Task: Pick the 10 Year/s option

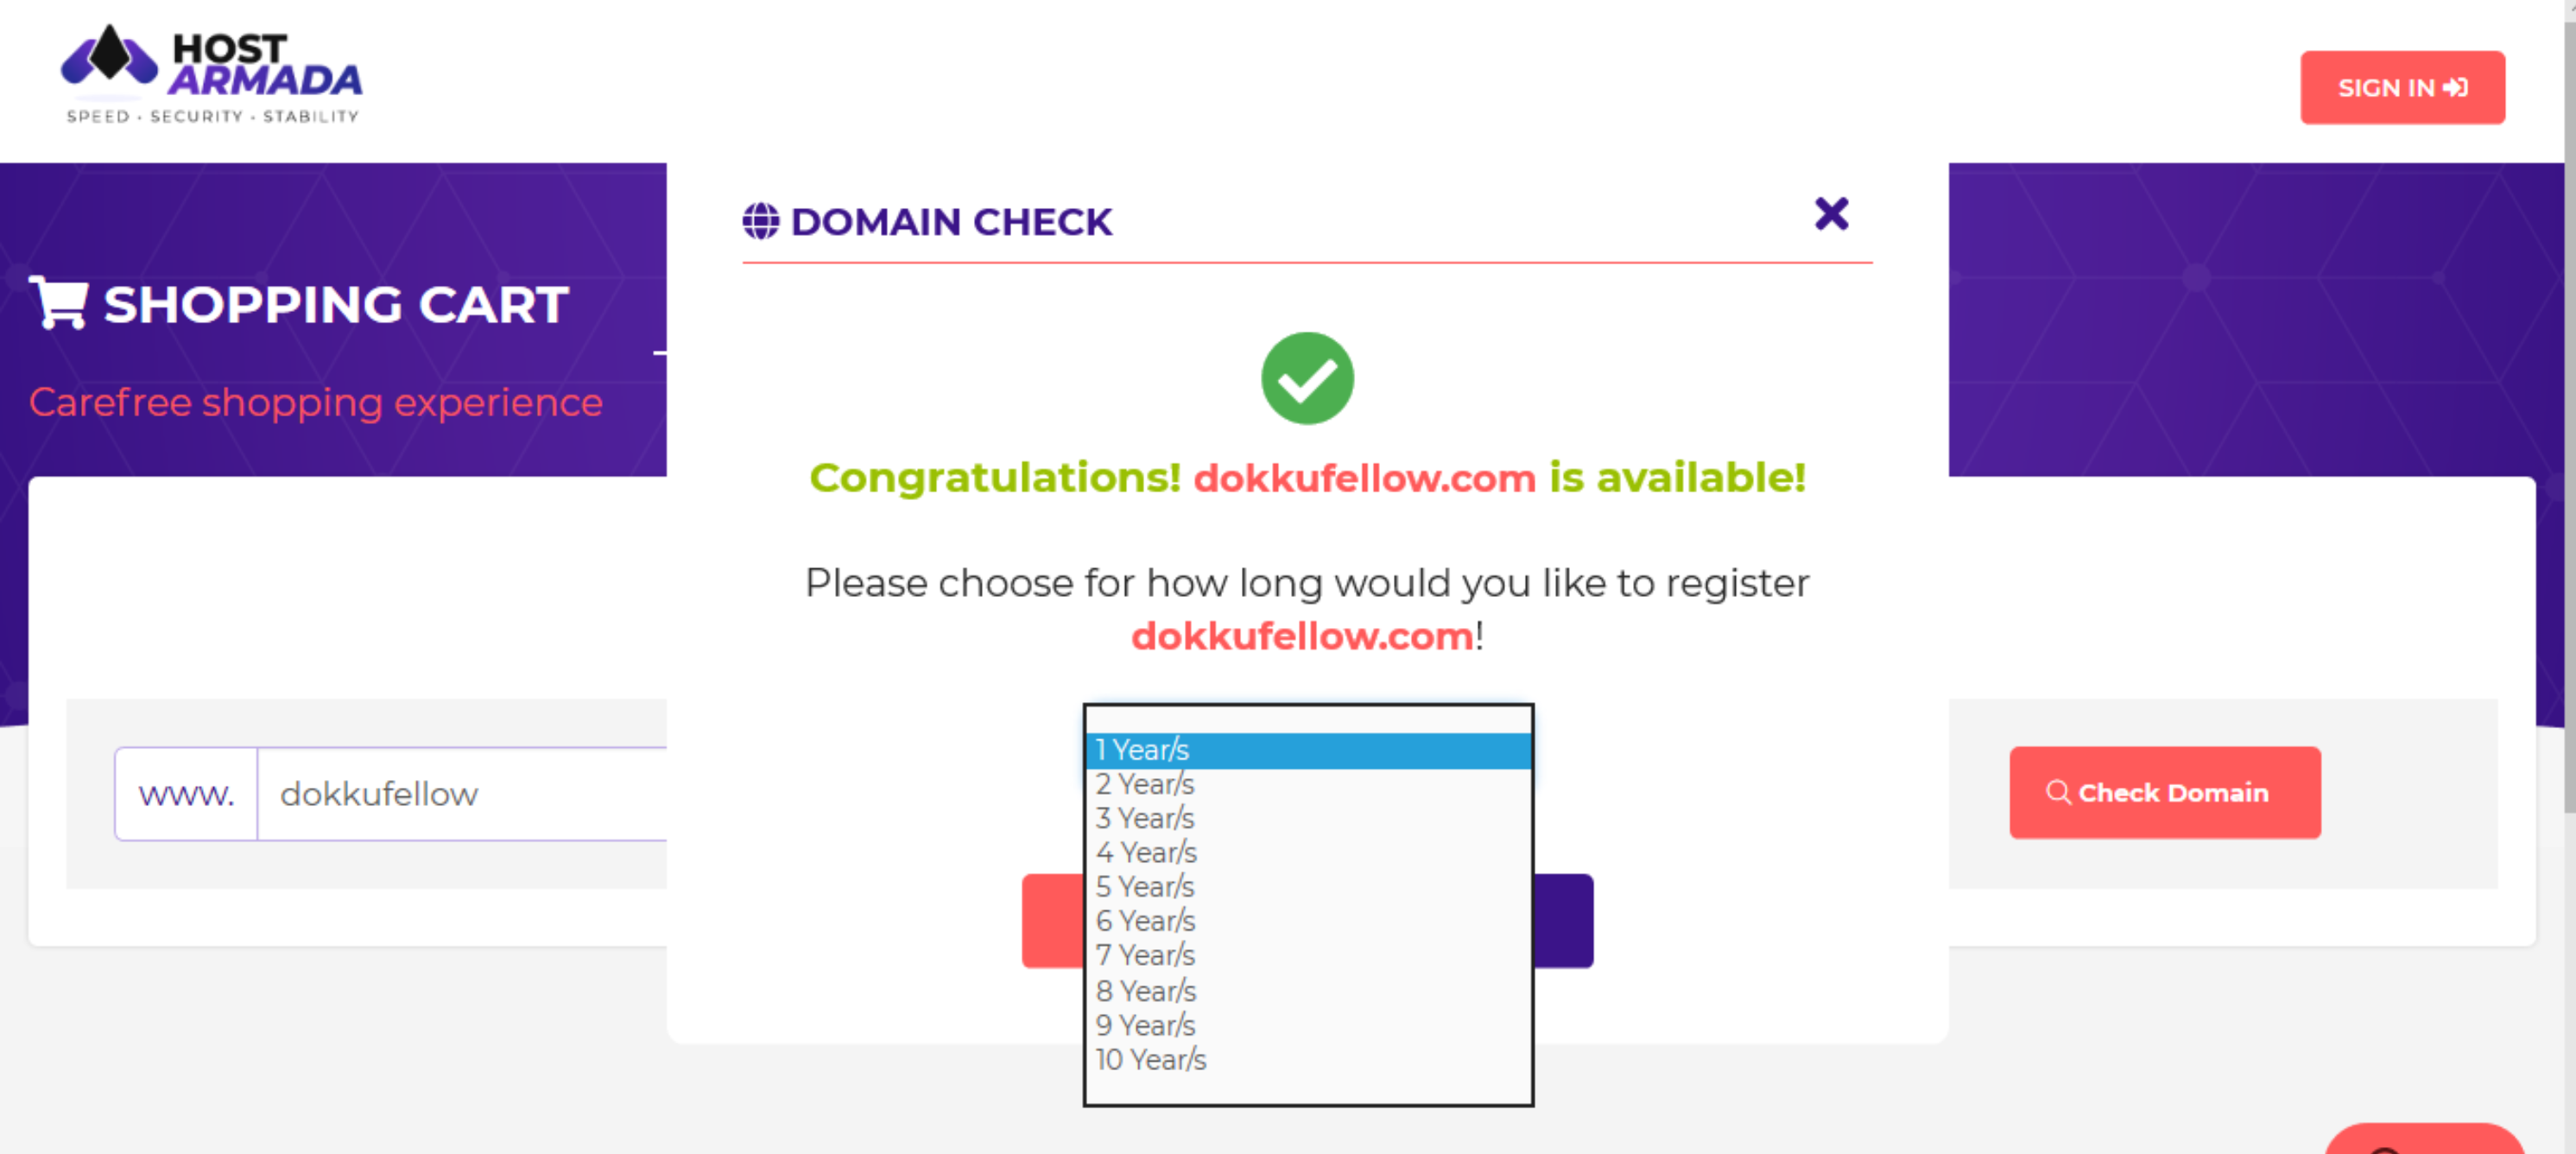Action: 1306,1059
